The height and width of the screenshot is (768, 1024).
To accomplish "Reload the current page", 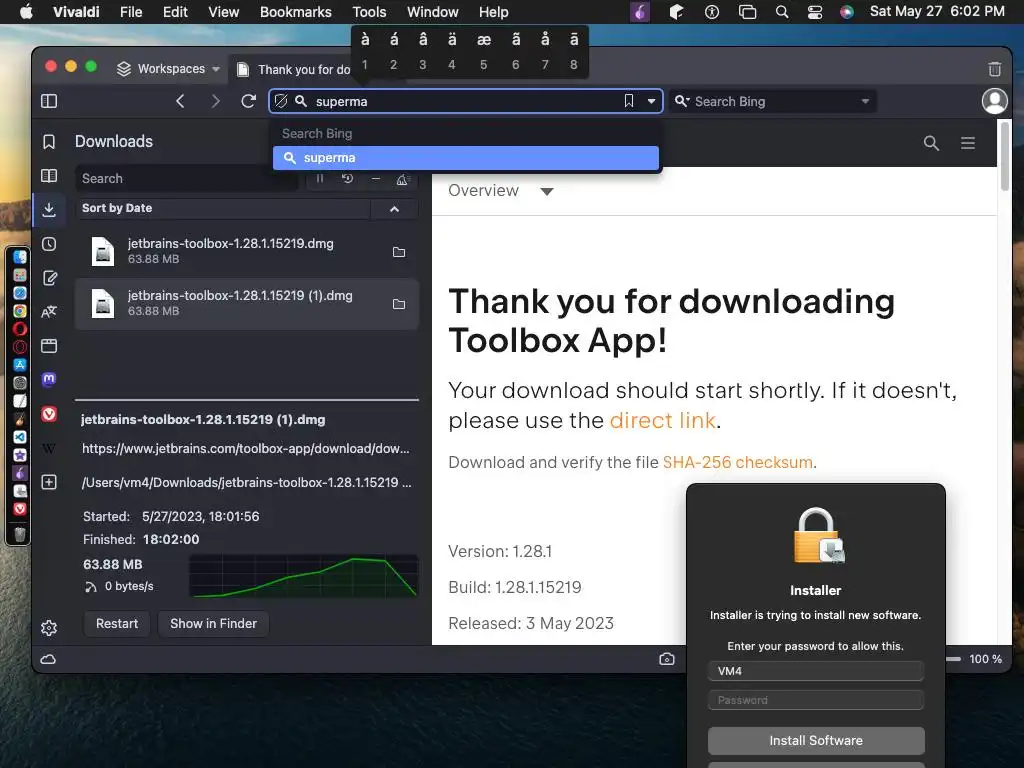I will (x=248, y=101).
